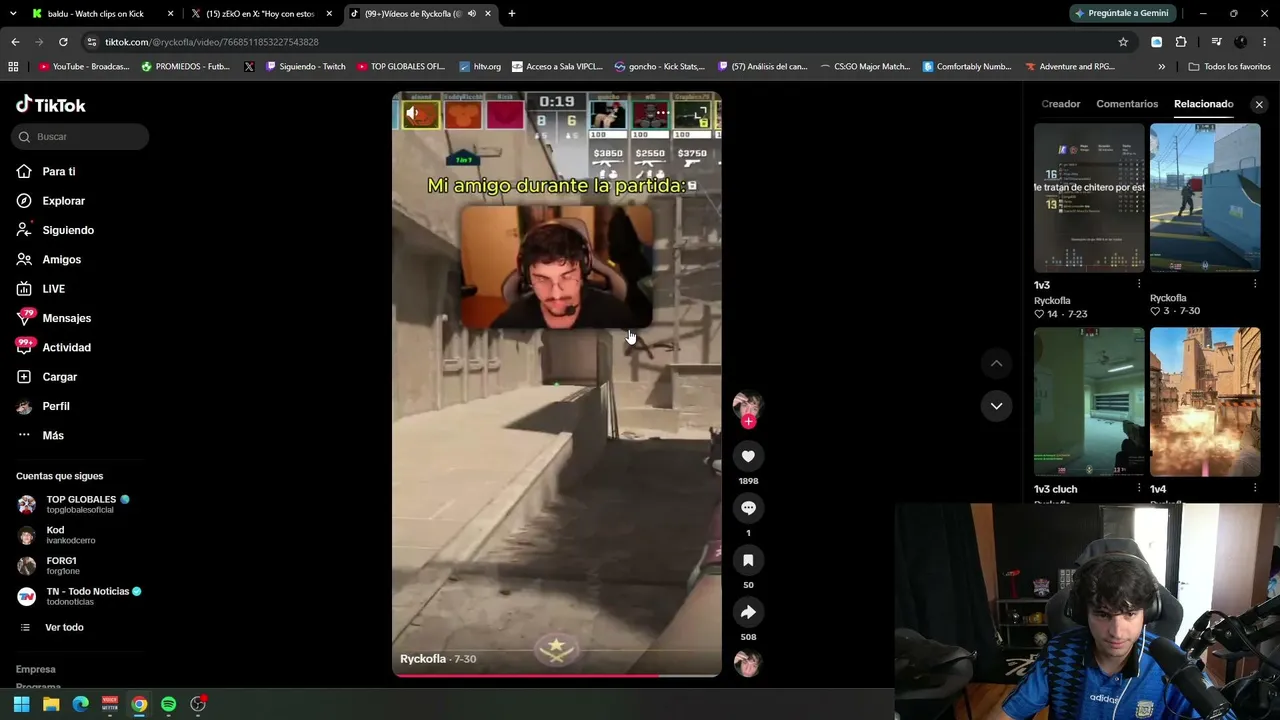Open options menu for the 1v4 video
The image size is (1280, 720).
pyautogui.click(x=1255, y=489)
